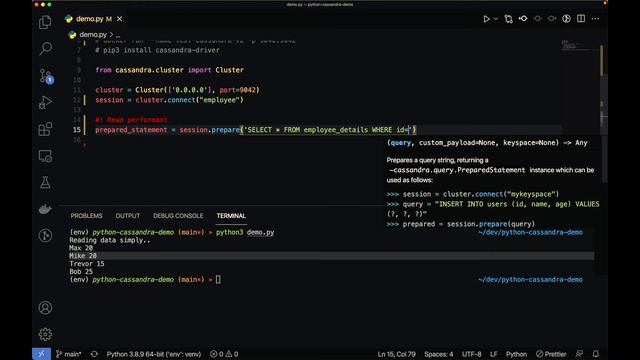
Task: Click the synchronize changes icon in status bar
Action: [94, 354]
